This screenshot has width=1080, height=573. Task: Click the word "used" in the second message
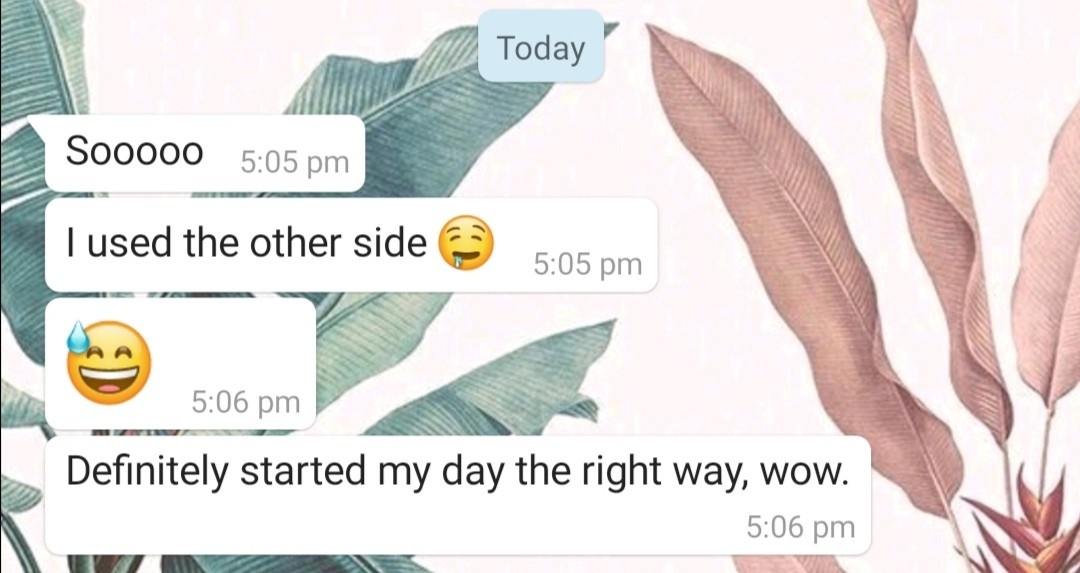click(x=131, y=243)
